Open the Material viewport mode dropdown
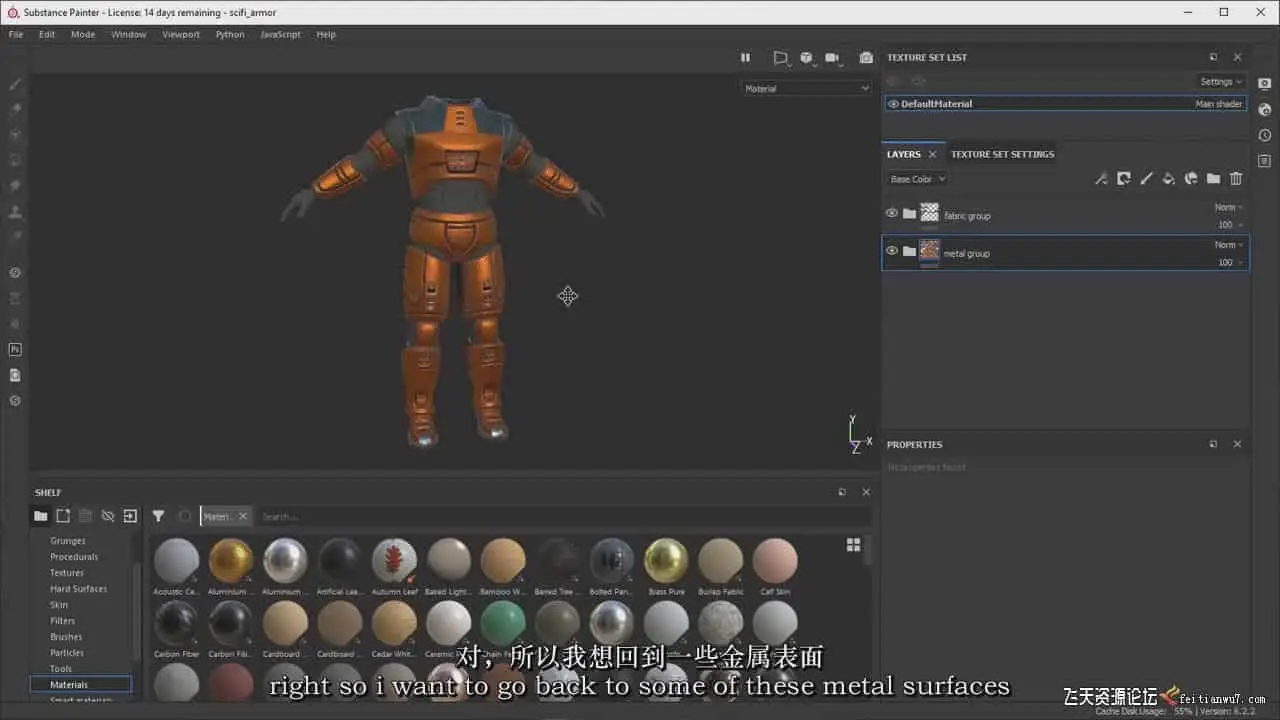The image size is (1280, 720). coord(806,88)
